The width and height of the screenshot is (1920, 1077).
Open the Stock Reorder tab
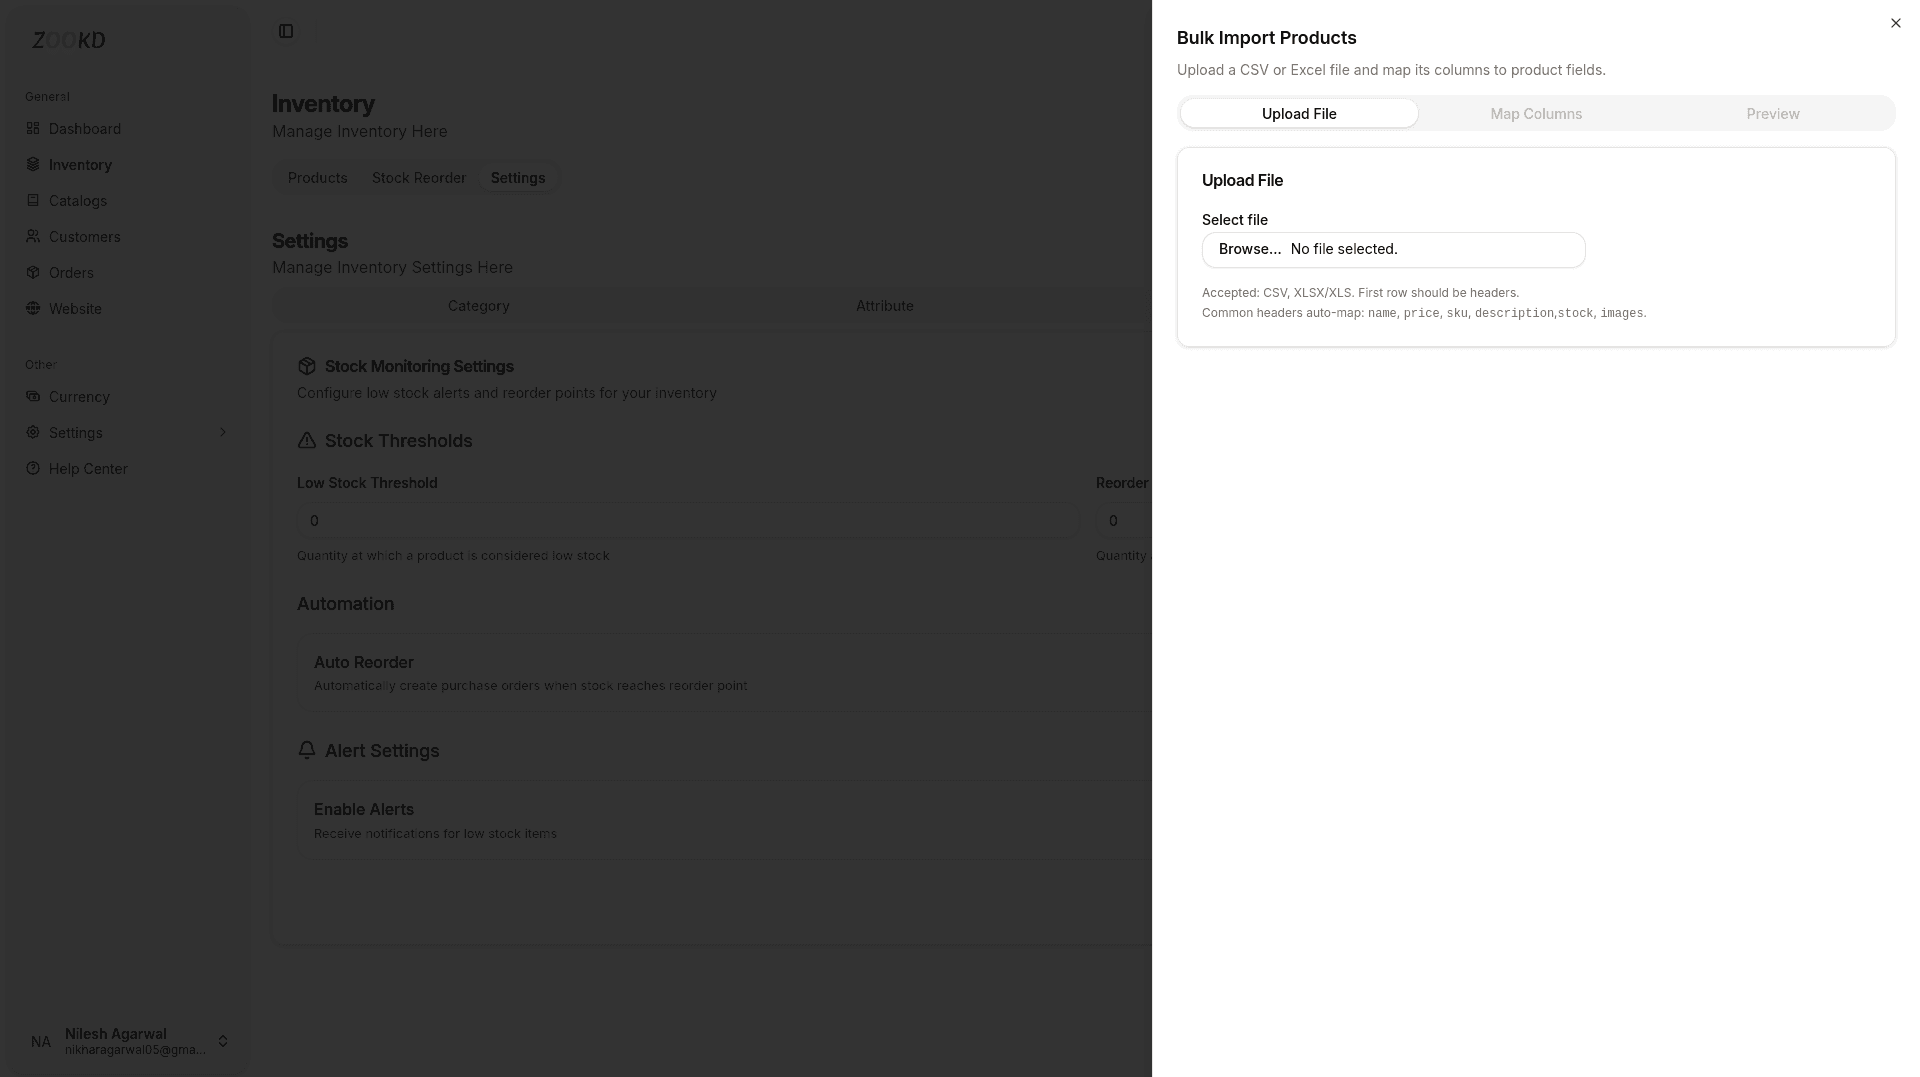419,177
